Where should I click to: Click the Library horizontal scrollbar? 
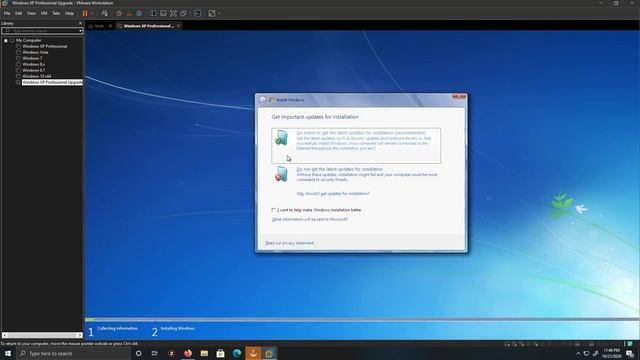coord(42,335)
